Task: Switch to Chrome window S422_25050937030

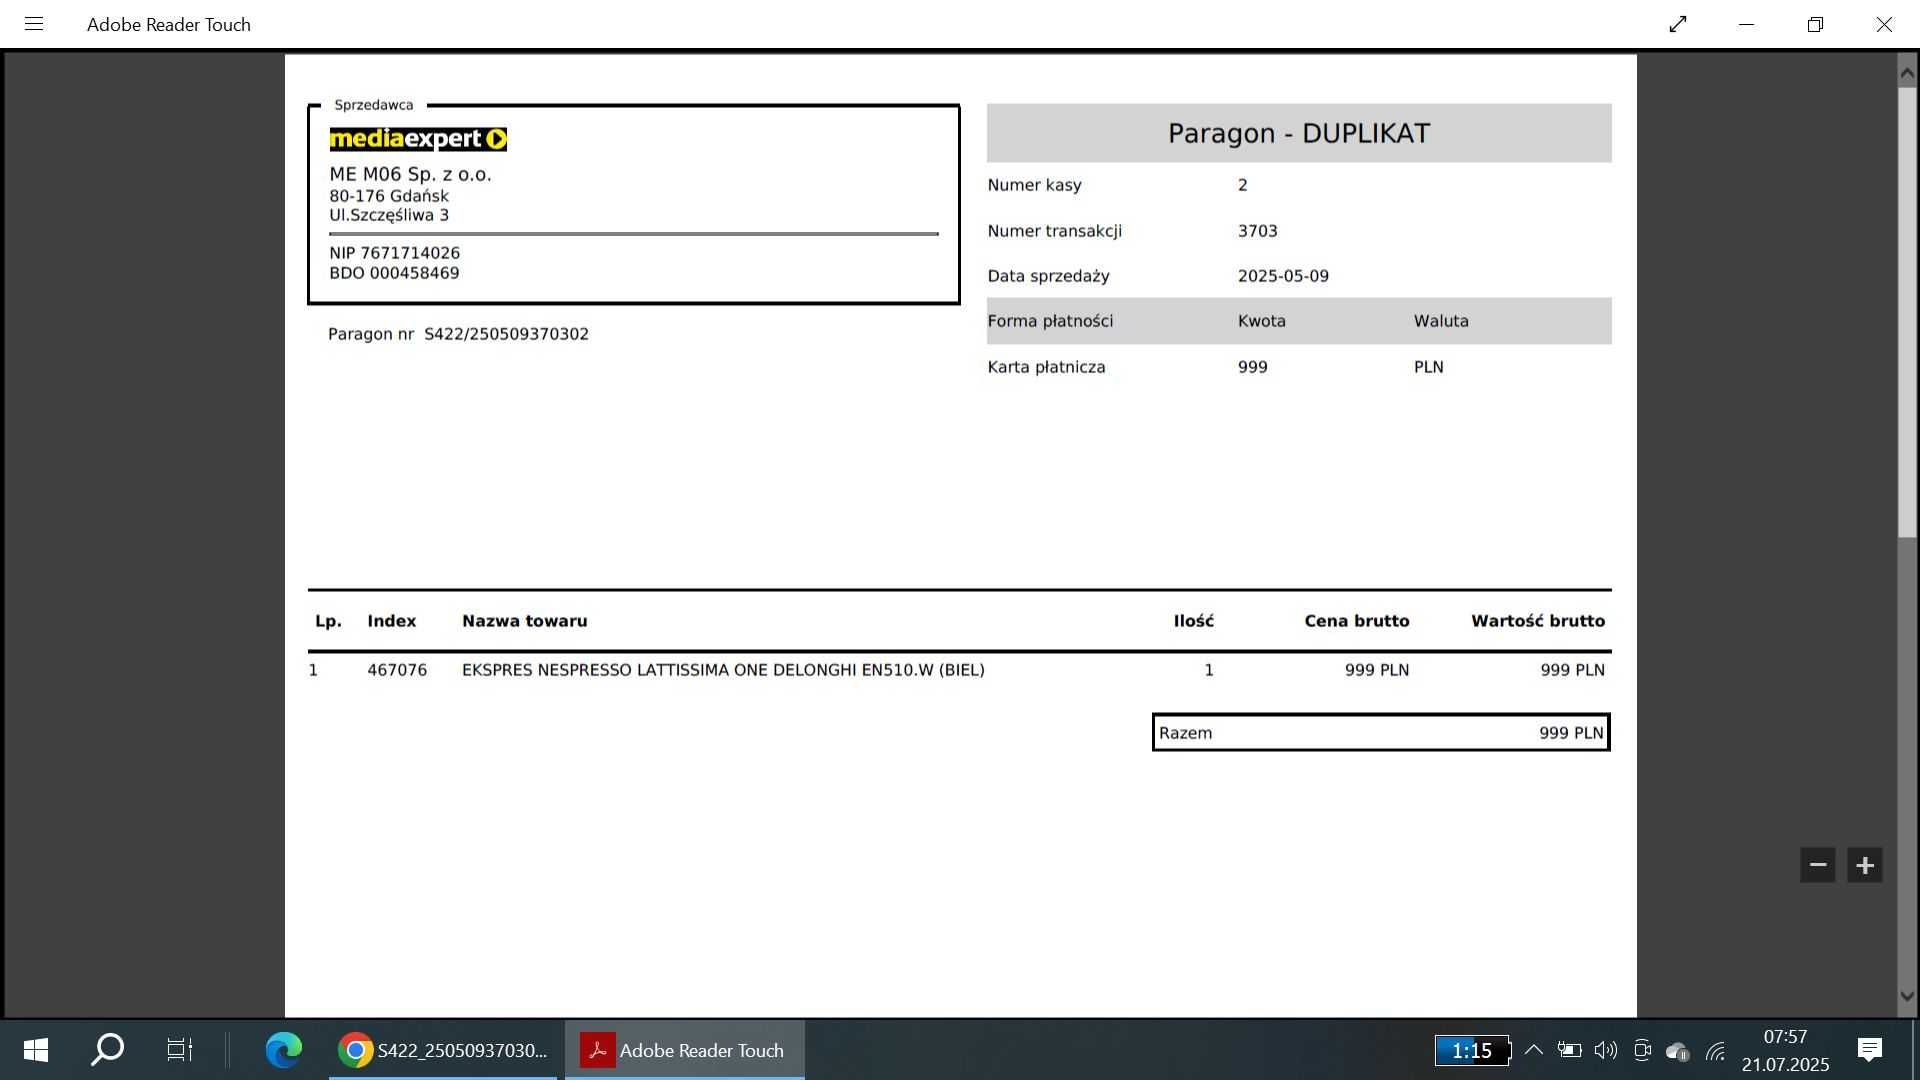Action: (x=443, y=1050)
